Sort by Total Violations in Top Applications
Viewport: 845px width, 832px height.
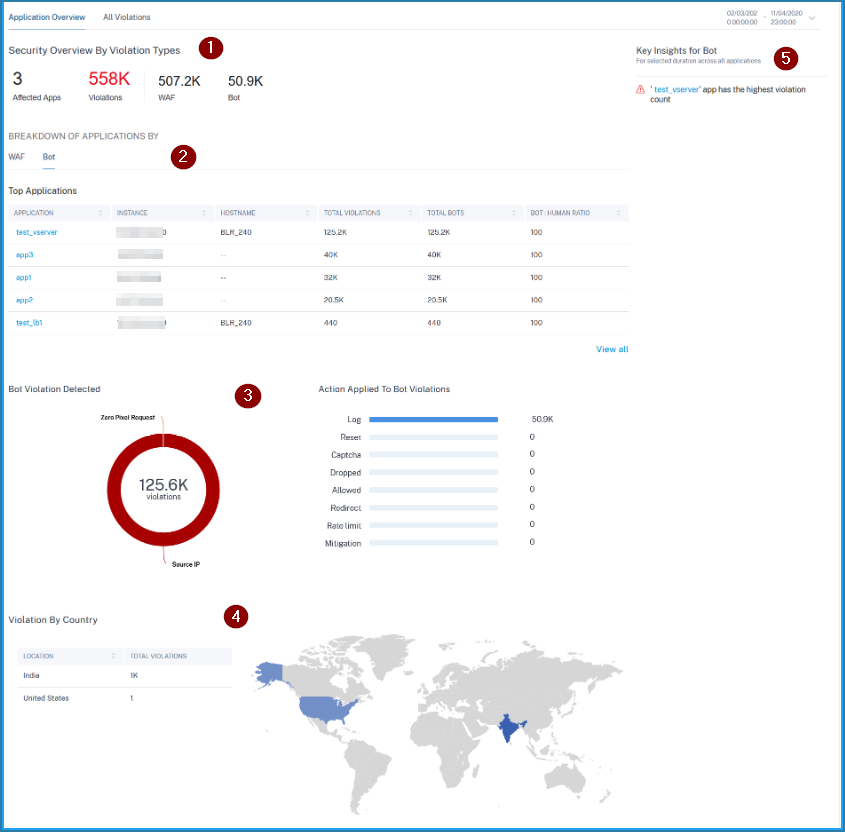pos(369,213)
